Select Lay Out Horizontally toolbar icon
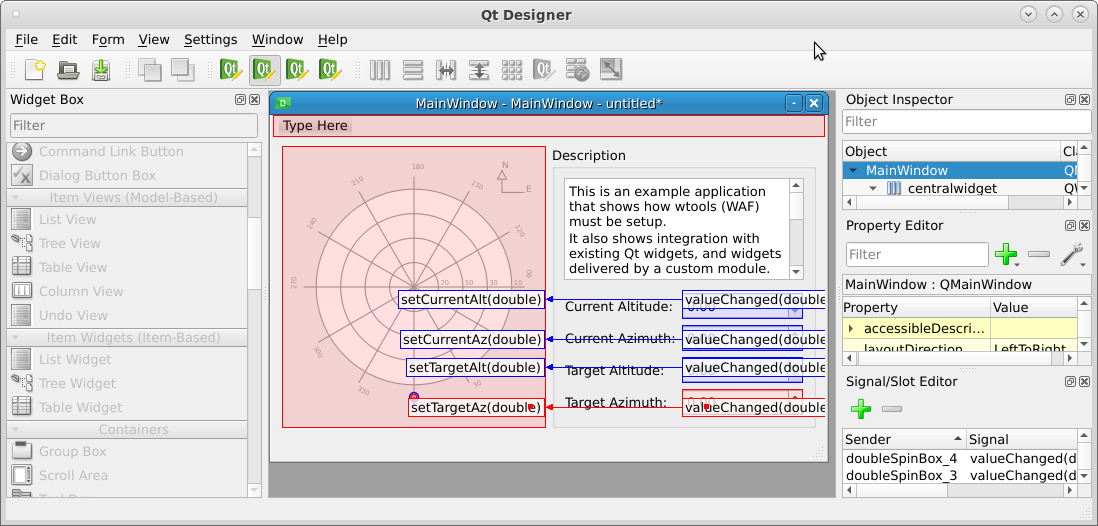 click(380, 70)
